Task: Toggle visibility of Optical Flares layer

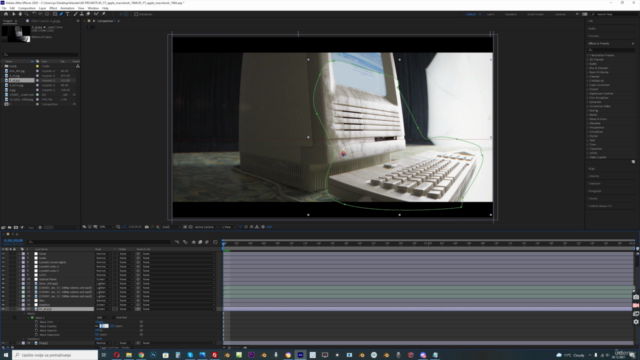Action: tap(3, 279)
